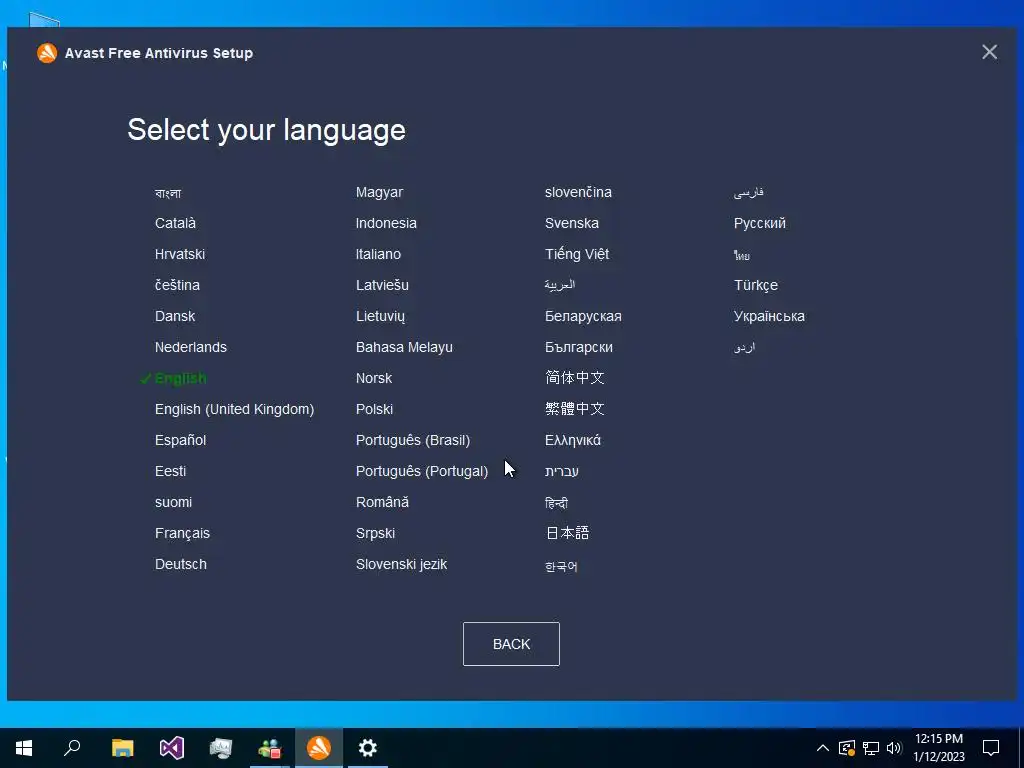The width and height of the screenshot is (1024, 768).
Task: Choose Slovenski jezik
Action: point(402,564)
